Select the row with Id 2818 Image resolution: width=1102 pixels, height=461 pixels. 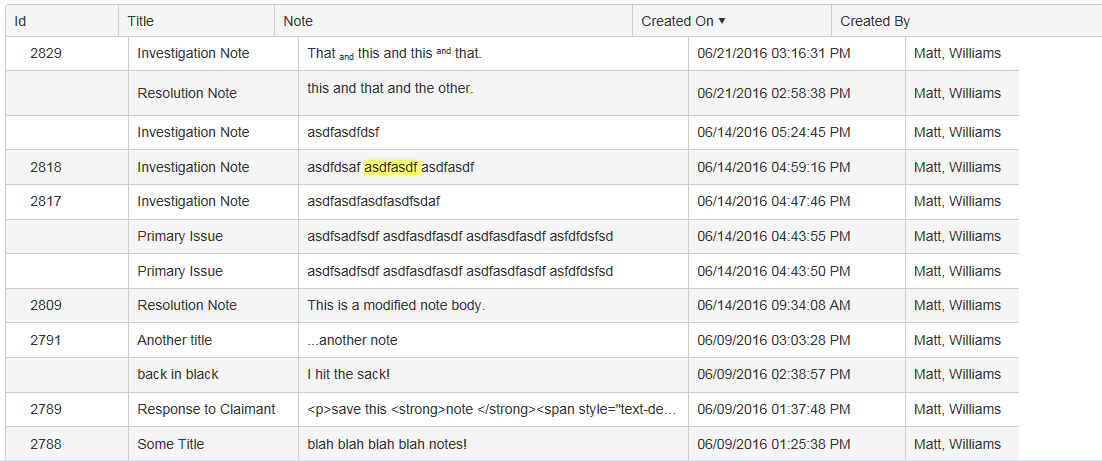click(x=46, y=167)
